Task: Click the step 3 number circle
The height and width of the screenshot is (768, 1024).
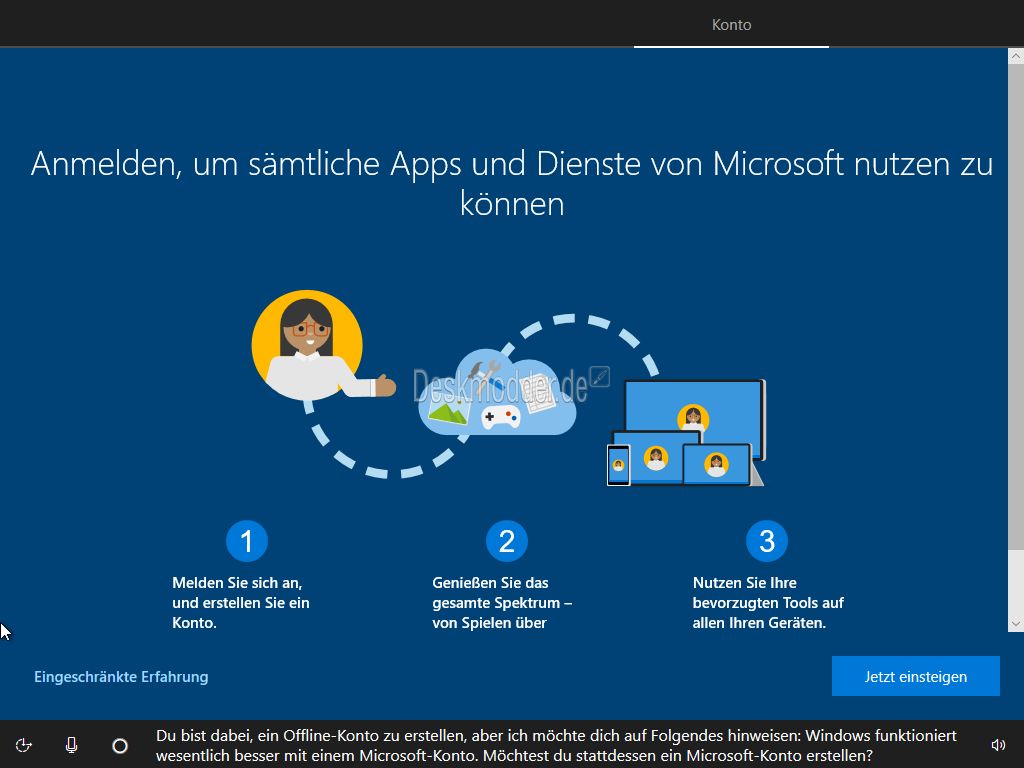Action: [767, 541]
